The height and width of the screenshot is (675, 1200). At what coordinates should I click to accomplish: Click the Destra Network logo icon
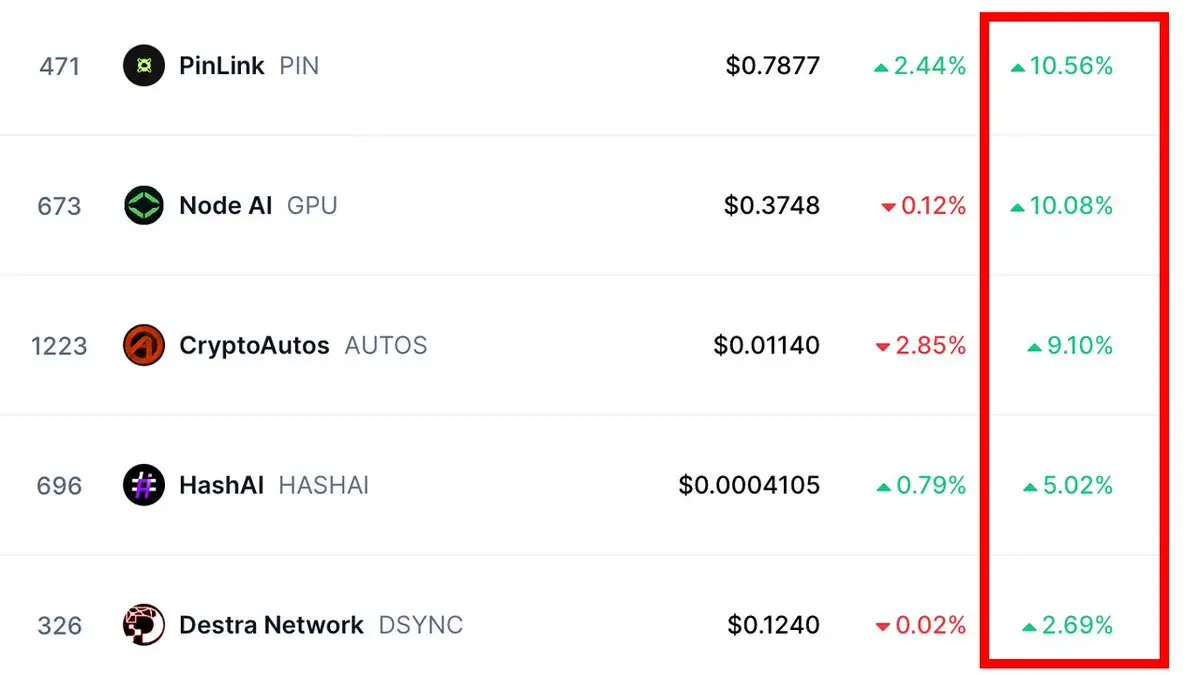143,626
